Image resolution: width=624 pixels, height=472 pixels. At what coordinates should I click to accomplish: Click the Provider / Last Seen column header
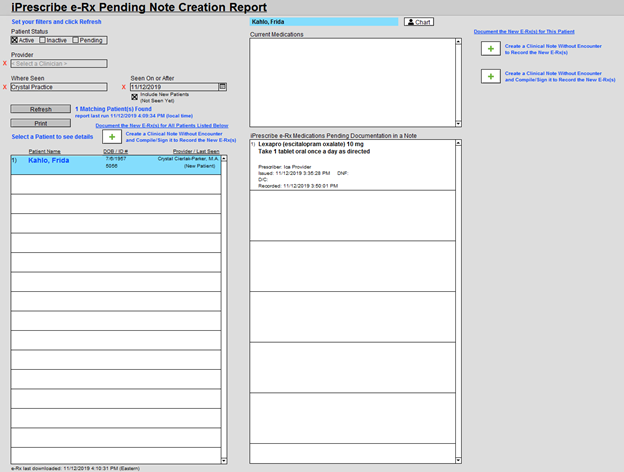tap(196, 151)
